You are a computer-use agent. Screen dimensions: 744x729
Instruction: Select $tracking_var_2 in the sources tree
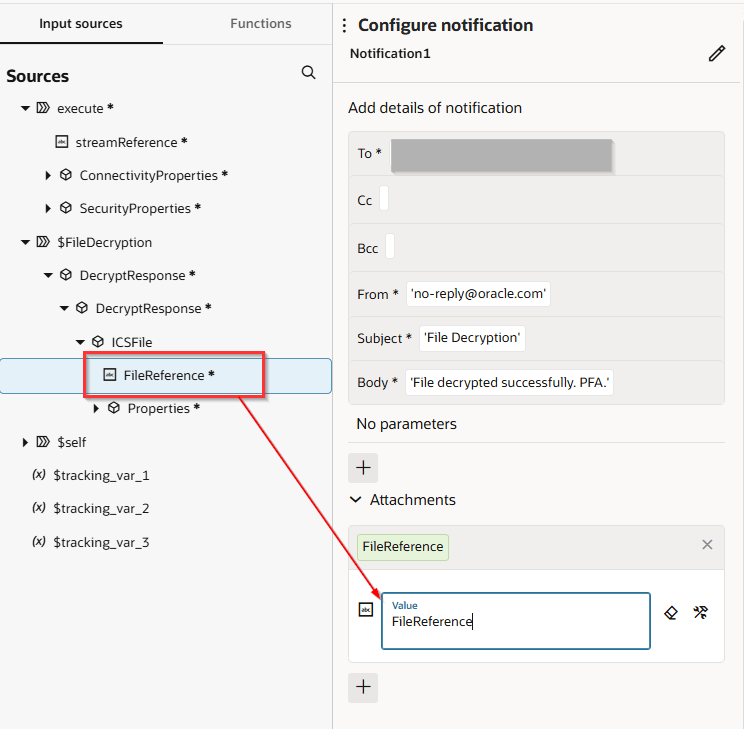pyautogui.click(x=100, y=509)
